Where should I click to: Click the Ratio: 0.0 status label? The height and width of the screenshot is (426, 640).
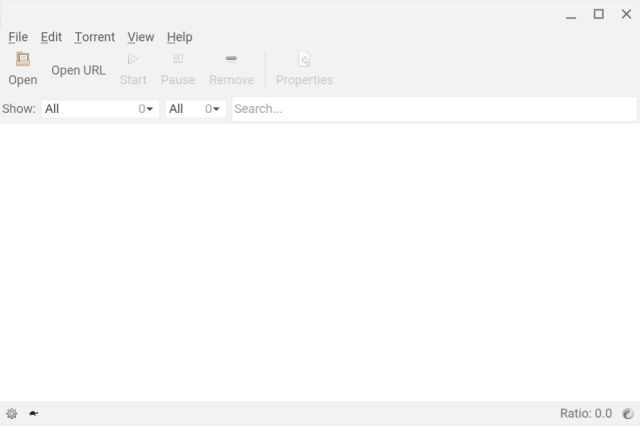click(x=586, y=413)
